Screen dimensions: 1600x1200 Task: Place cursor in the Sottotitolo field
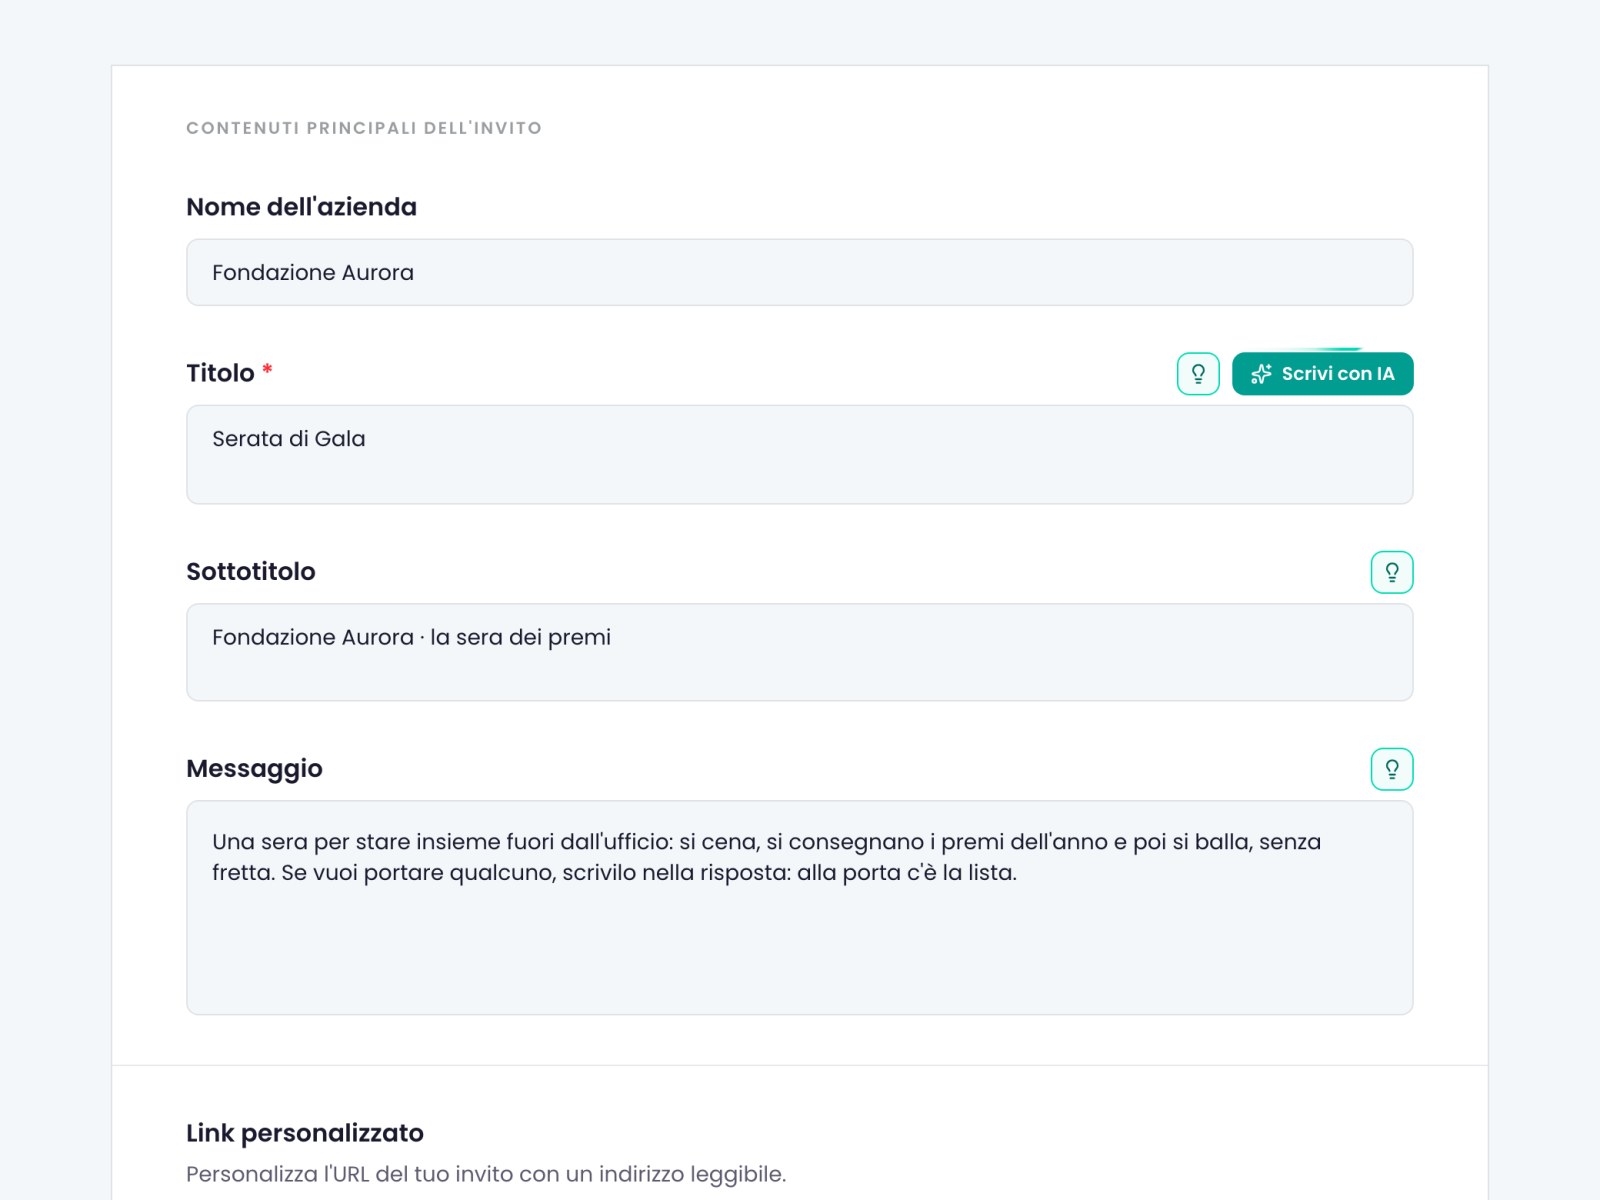(x=799, y=652)
